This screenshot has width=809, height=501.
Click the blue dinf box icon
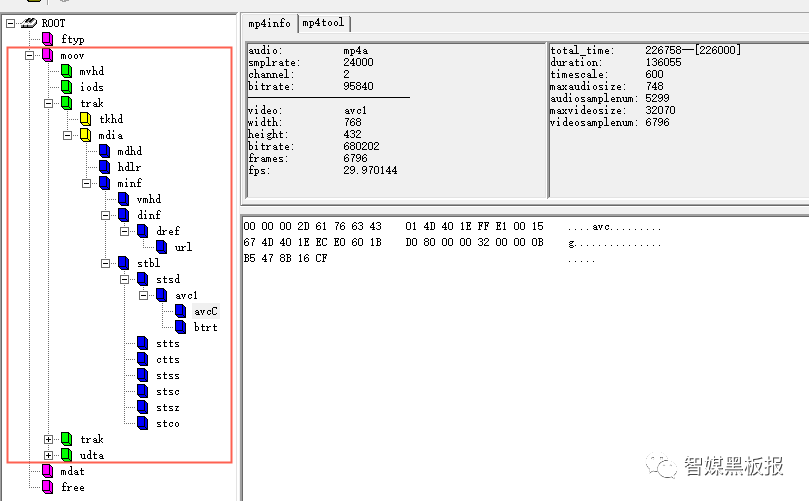coord(124,215)
